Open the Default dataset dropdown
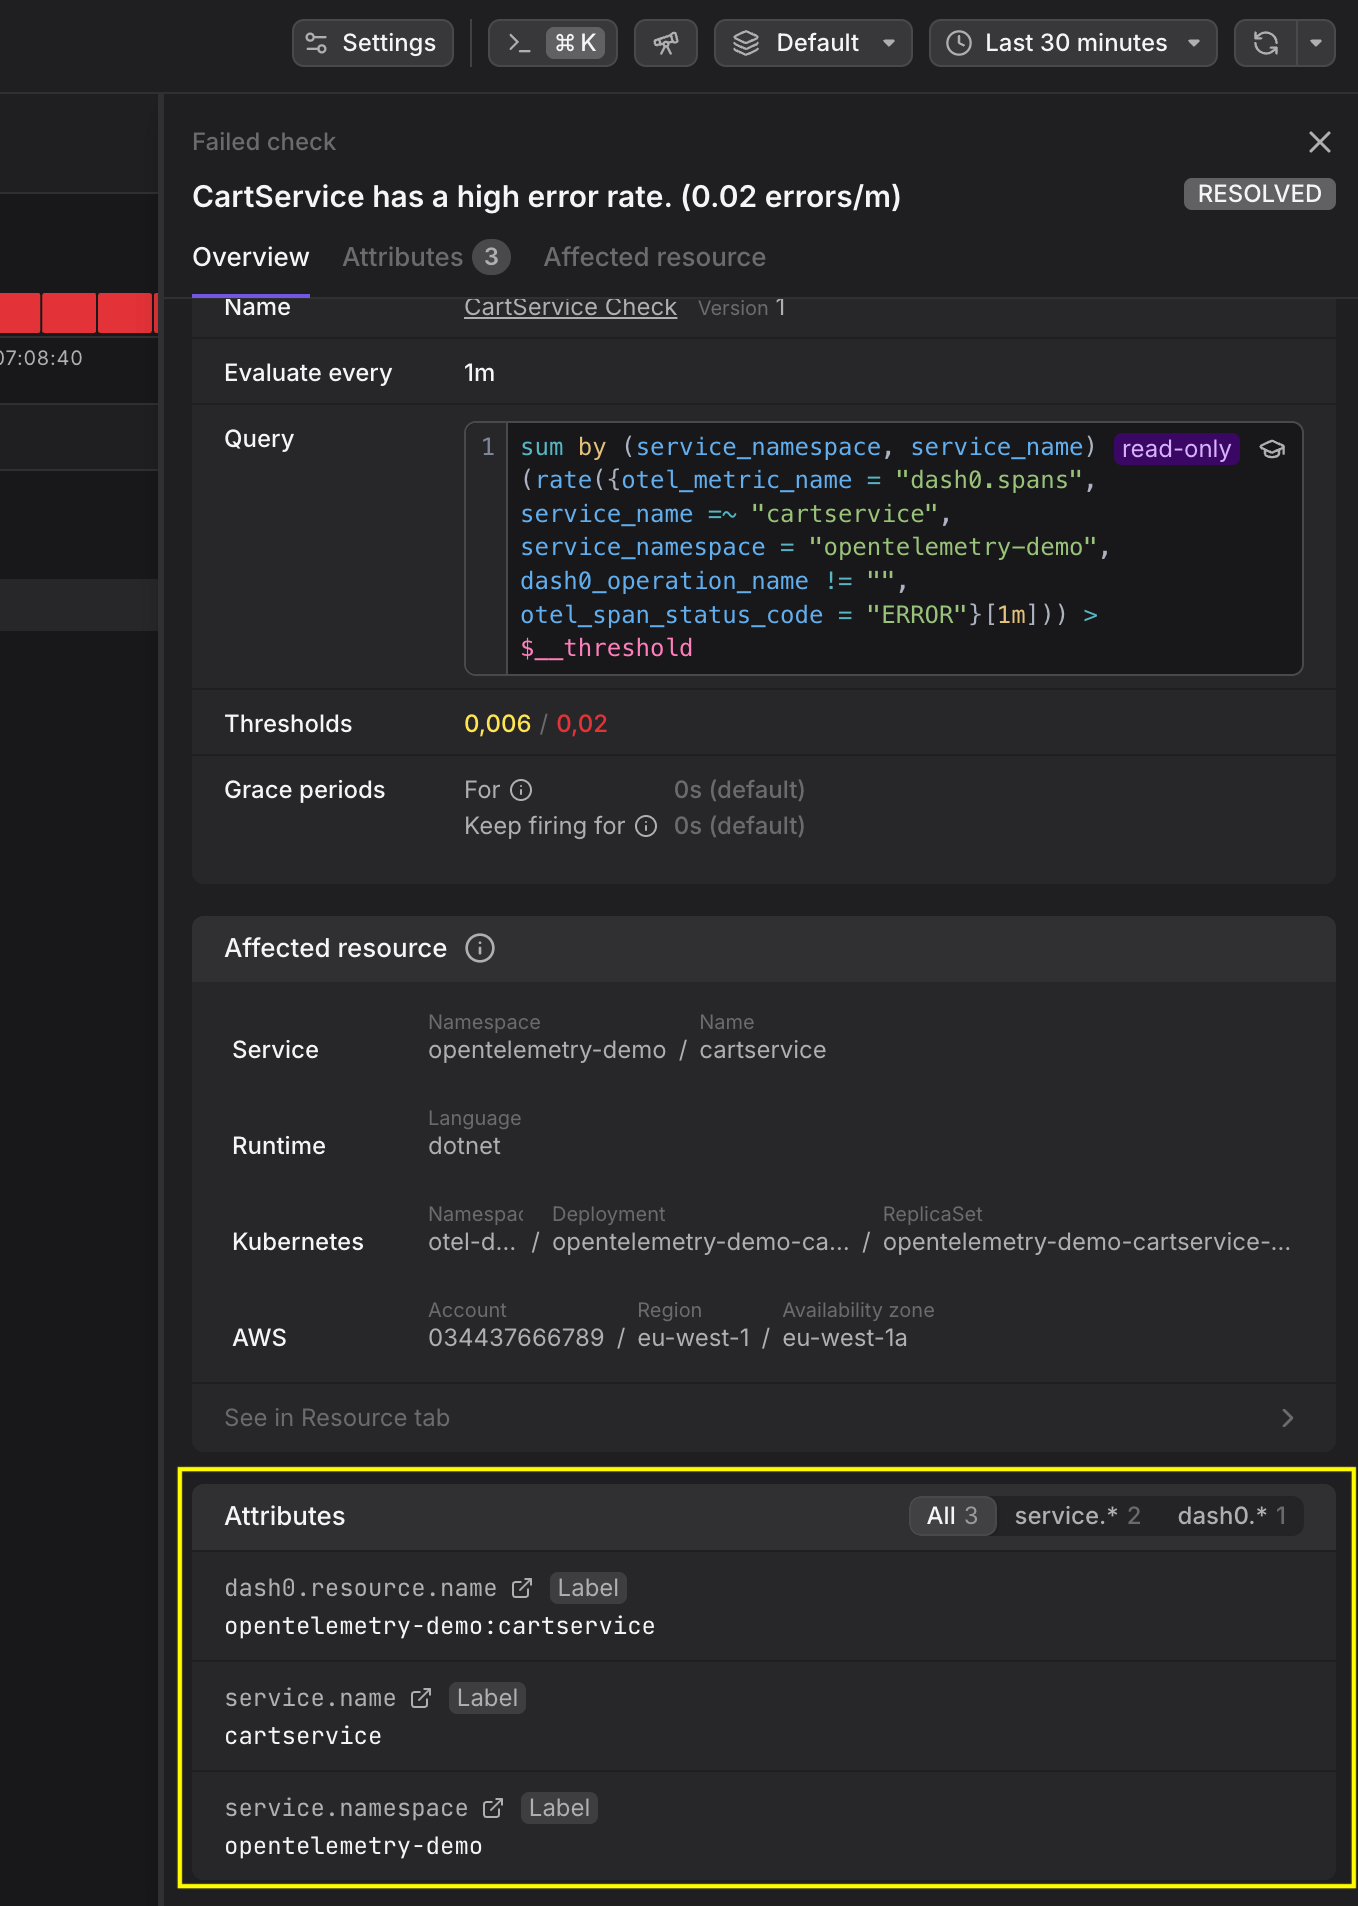 (813, 43)
